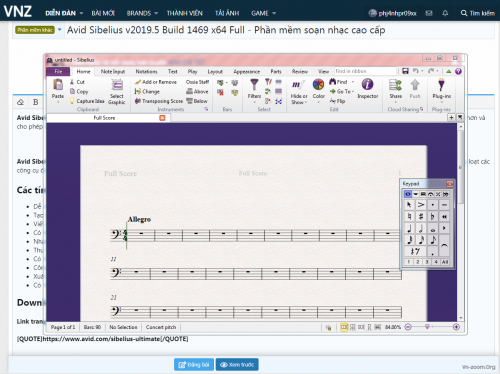
Task: Click the tie button on the Keypad
Action: click(x=444, y=246)
